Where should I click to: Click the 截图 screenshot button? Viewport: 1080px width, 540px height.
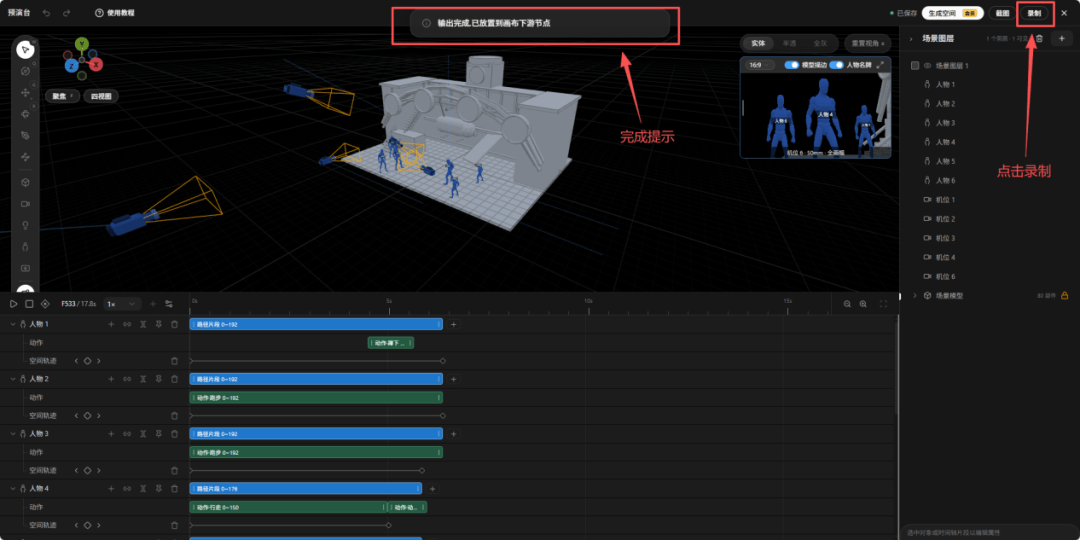[x=1002, y=13]
